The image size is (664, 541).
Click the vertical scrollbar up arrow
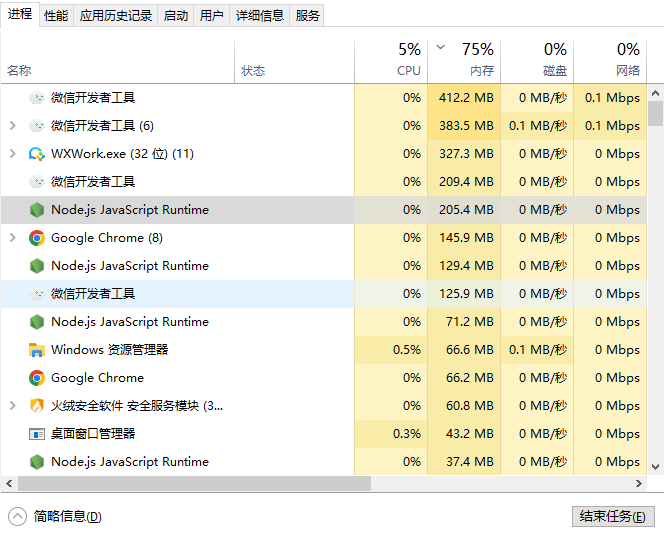coord(656,93)
